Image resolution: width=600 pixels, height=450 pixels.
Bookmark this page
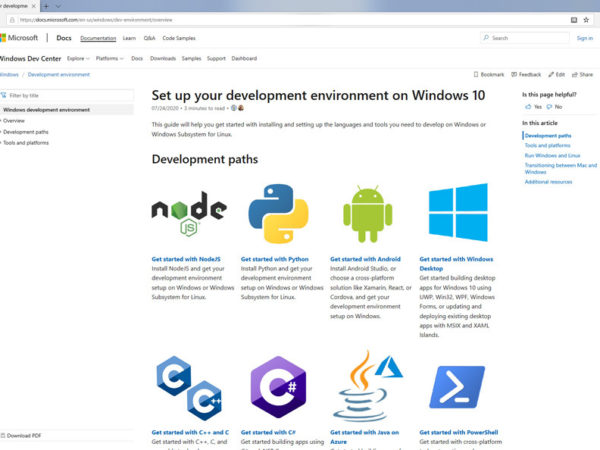[x=489, y=74]
